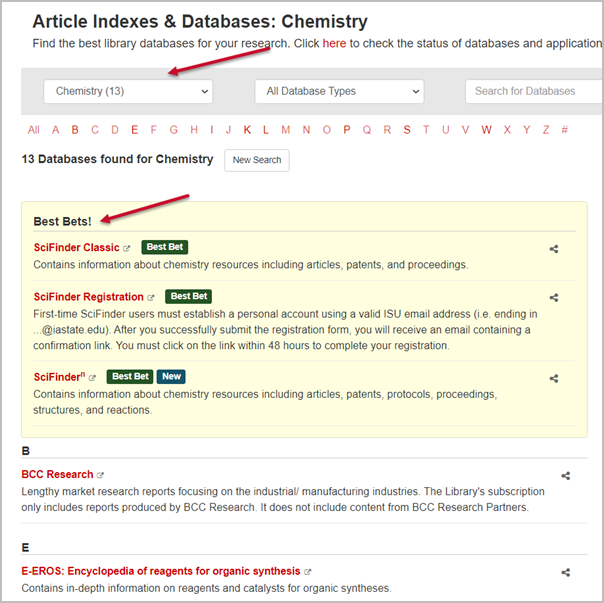This screenshot has width=604, height=603.
Task: Filter databases by letter S
Action: click(x=407, y=130)
